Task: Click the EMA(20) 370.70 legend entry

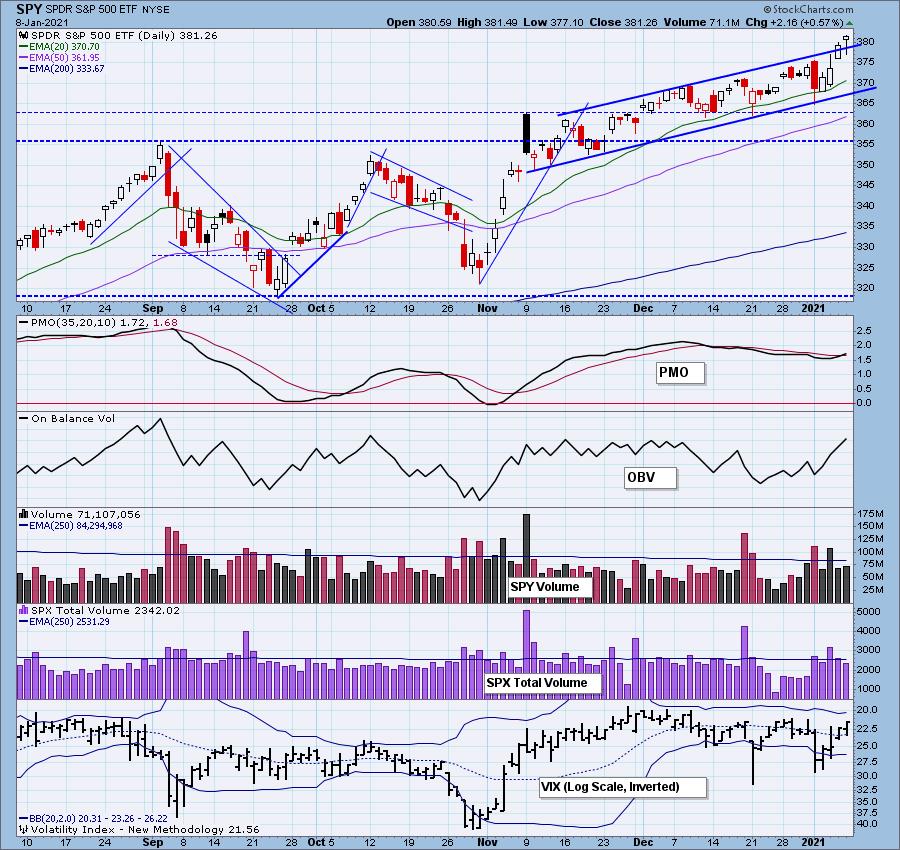Action: tap(59, 46)
